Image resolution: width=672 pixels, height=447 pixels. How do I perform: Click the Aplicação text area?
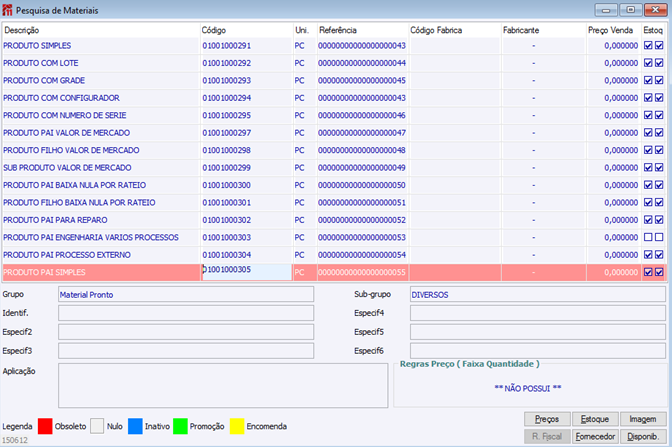223,385
